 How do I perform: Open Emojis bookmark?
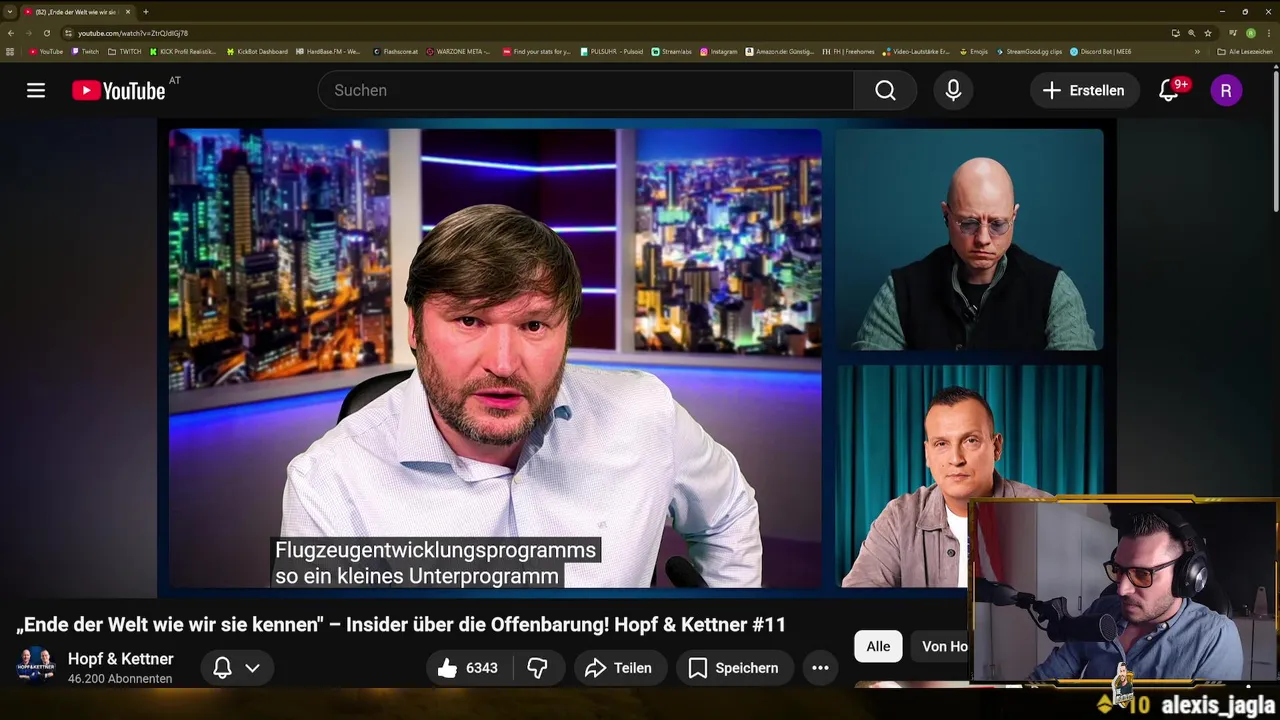(x=974, y=51)
